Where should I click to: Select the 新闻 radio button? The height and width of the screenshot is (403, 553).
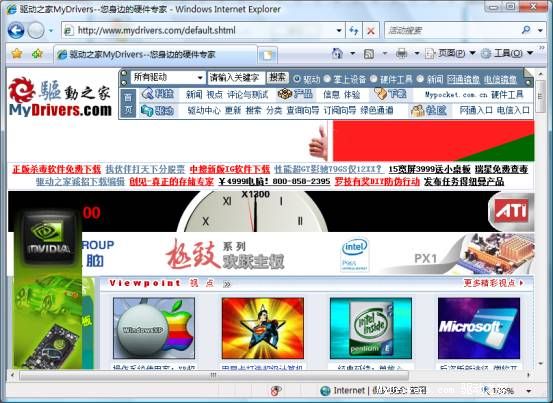tap(420, 79)
